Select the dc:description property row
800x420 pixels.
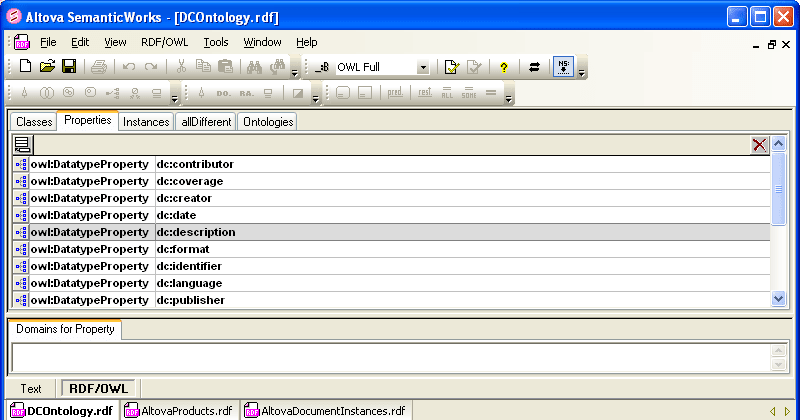[391, 232]
